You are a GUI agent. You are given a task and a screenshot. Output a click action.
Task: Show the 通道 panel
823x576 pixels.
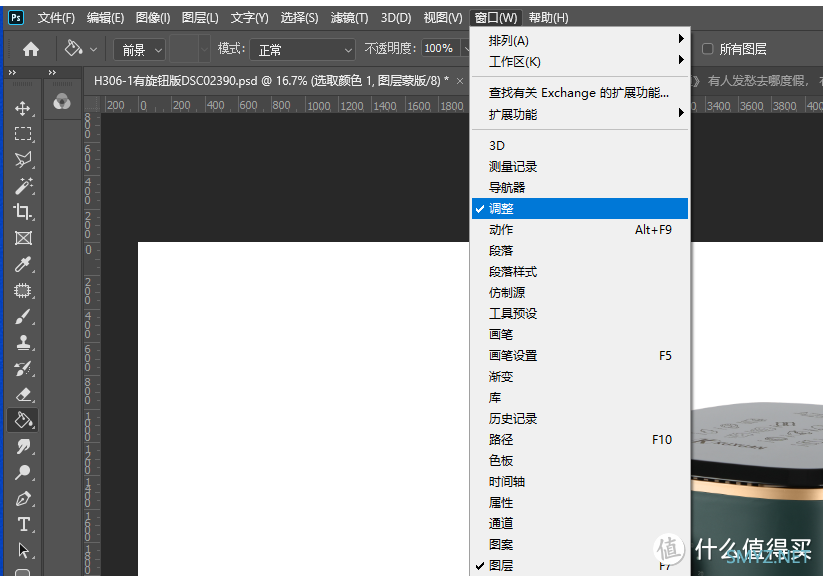point(579,523)
